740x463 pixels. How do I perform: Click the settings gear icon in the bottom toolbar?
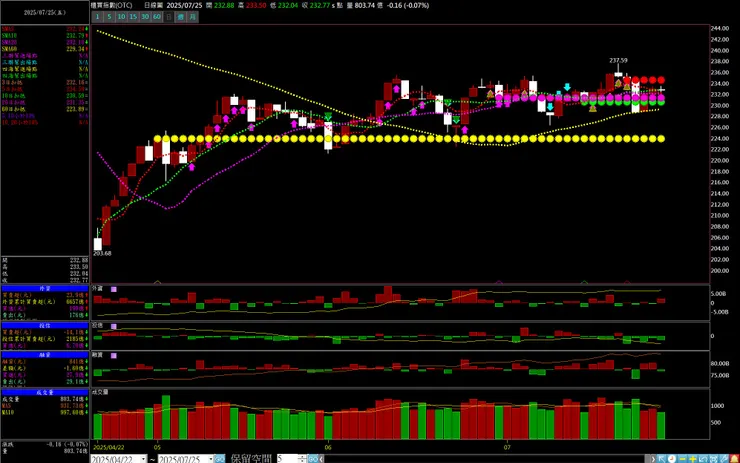click(713, 459)
